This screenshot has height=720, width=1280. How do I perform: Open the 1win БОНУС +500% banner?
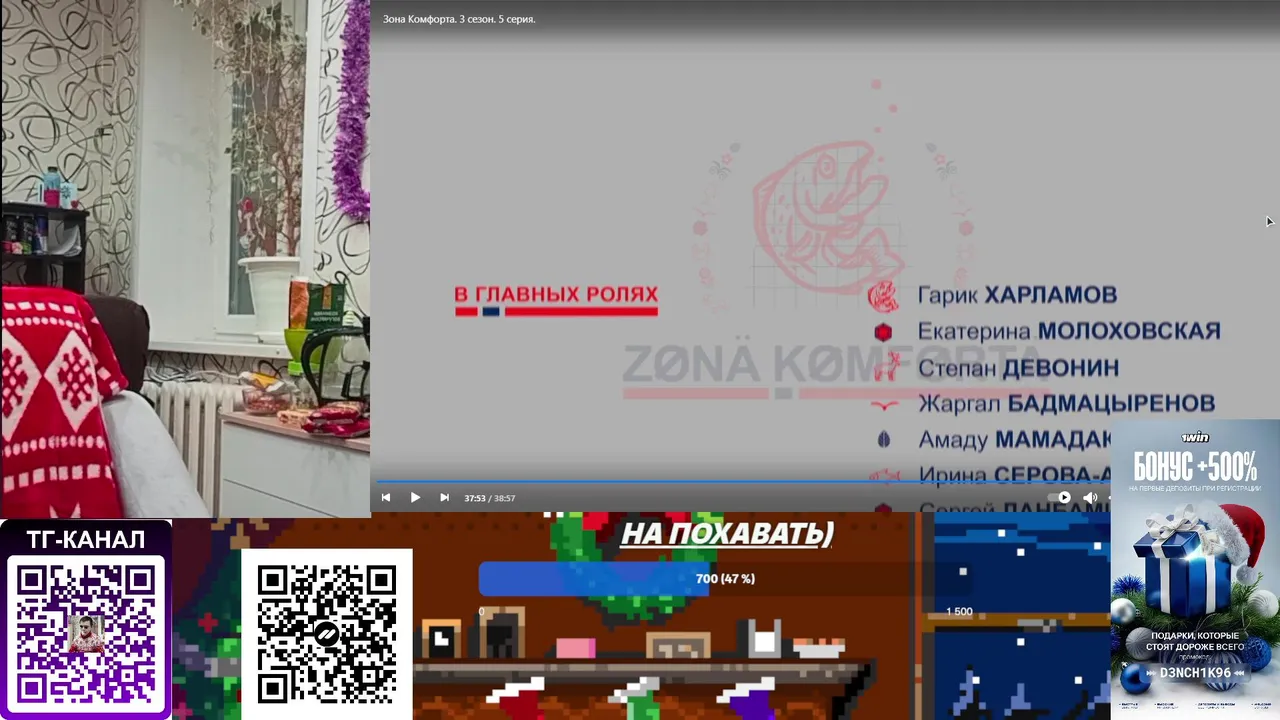coord(1195,569)
